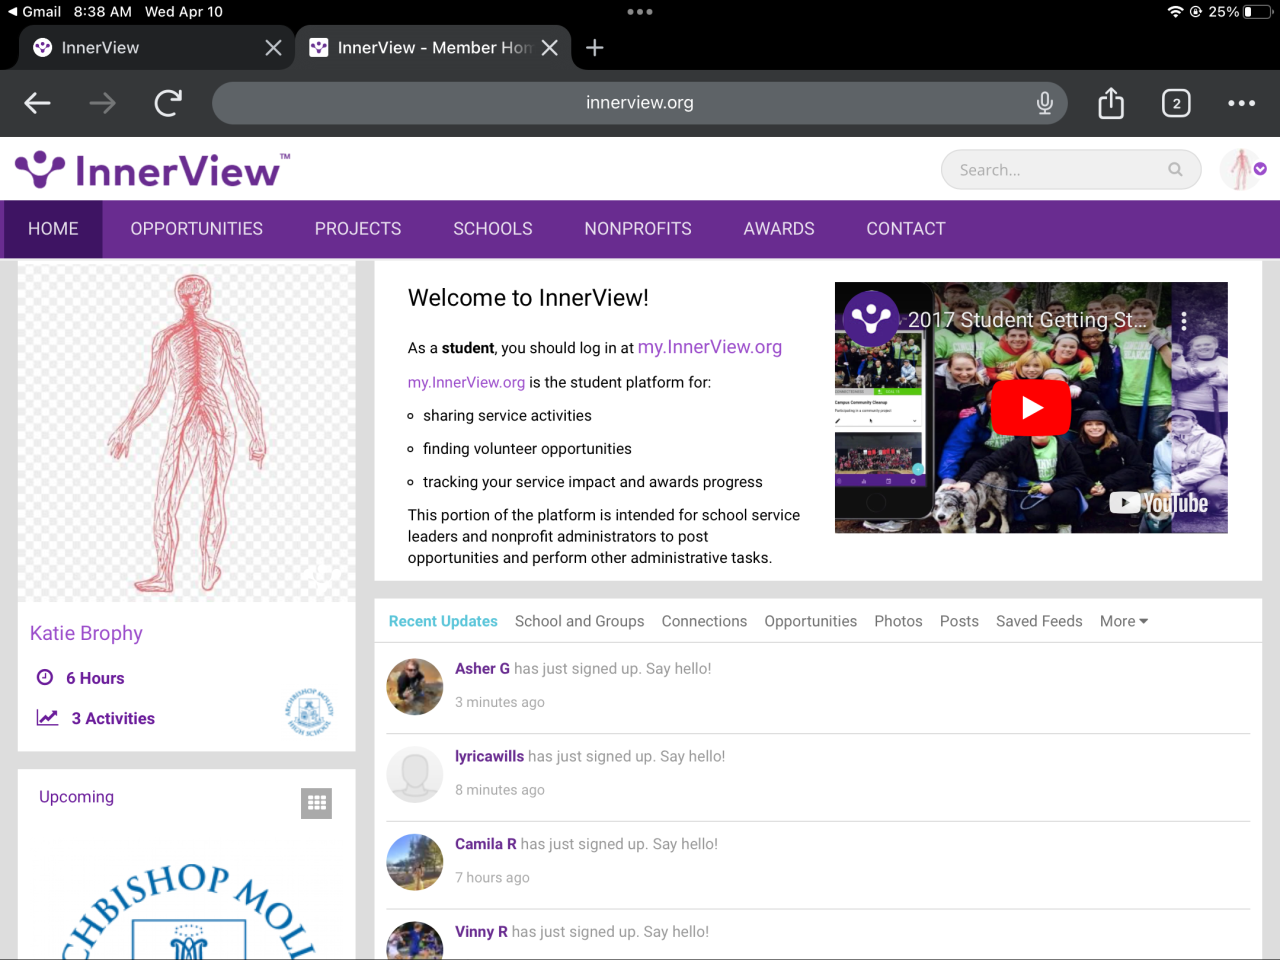1280x960 pixels.
Task: Click the large my.InnerView.org link
Action: [710, 347]
